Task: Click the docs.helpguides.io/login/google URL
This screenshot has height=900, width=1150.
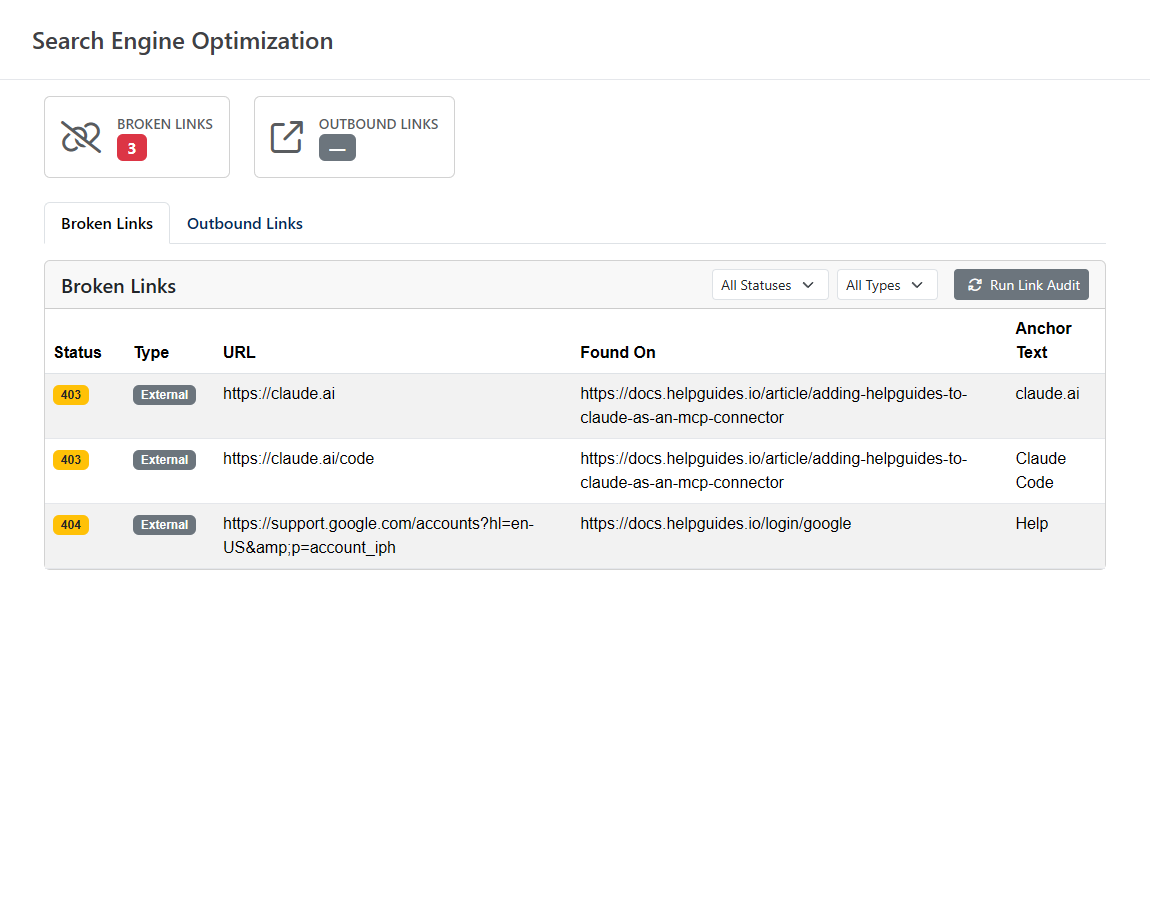Action: coord(716,524)
